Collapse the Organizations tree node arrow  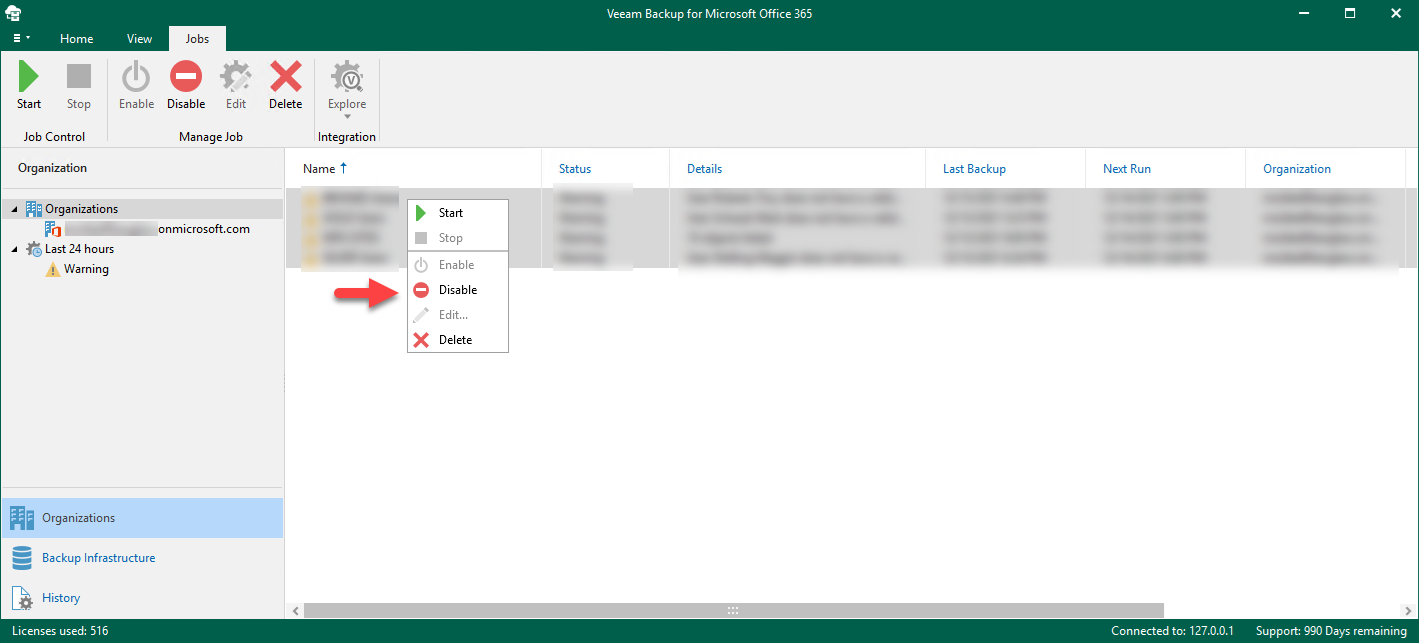coord(15,209)
